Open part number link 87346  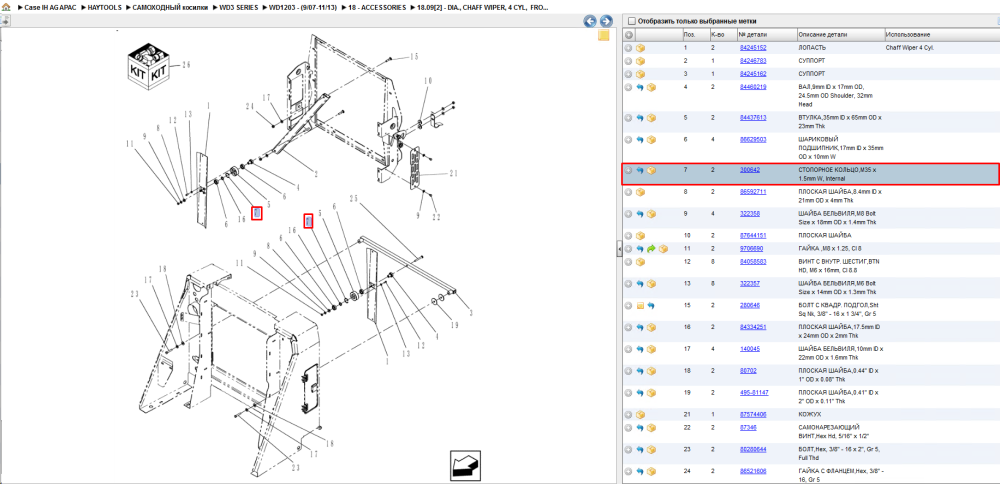[748, 427]
